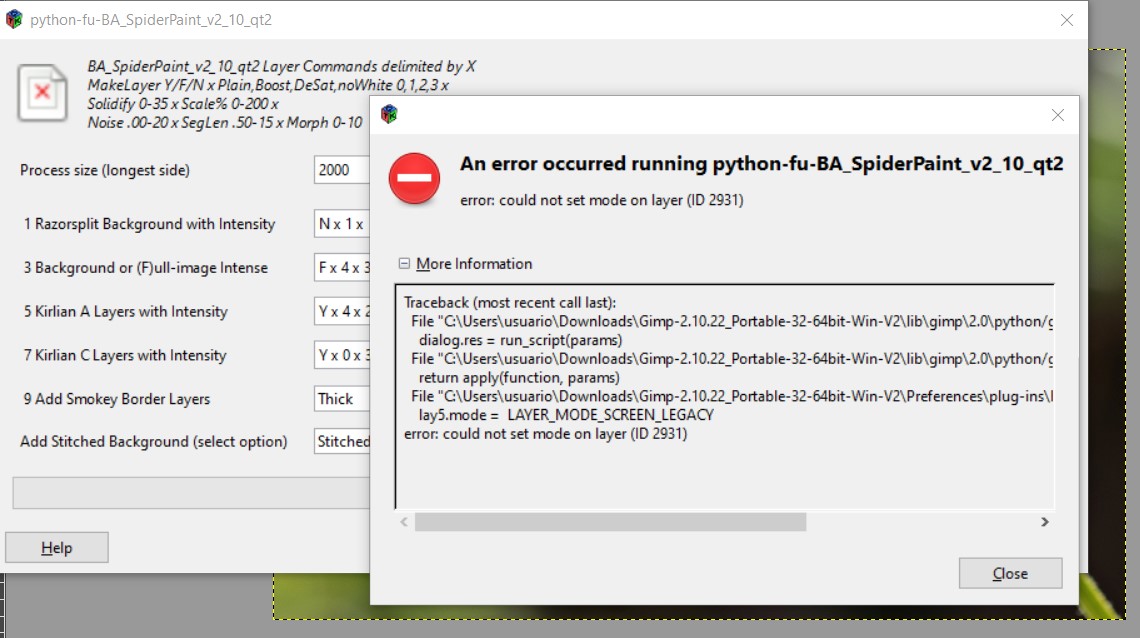Close the SpiderPaint plugin window with X
1140x638 pixels.
point(1067,20)
